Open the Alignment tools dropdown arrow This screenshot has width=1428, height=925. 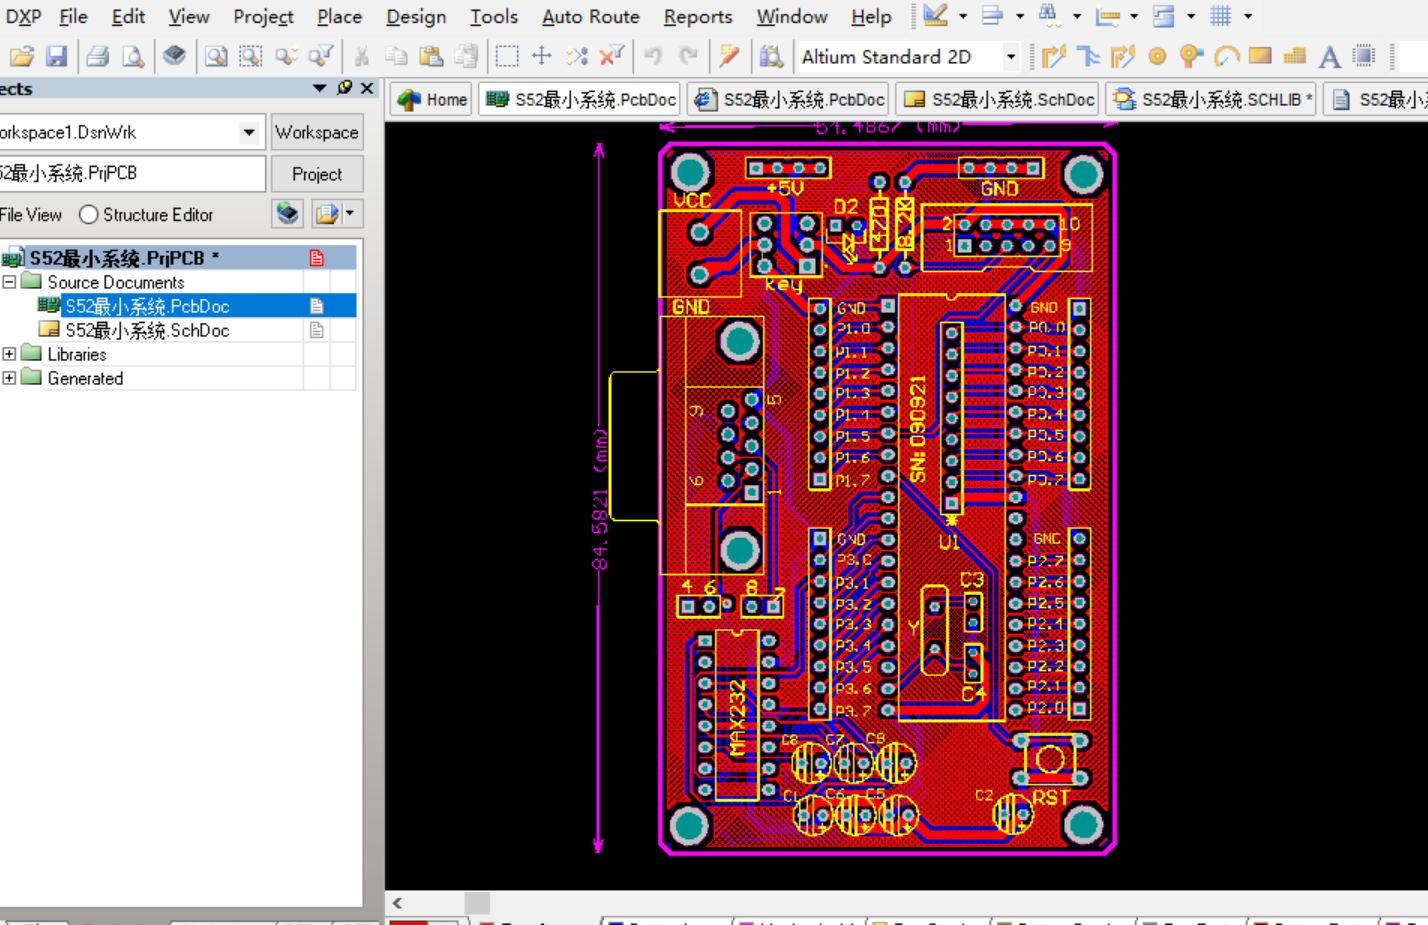coord(1020,16)
